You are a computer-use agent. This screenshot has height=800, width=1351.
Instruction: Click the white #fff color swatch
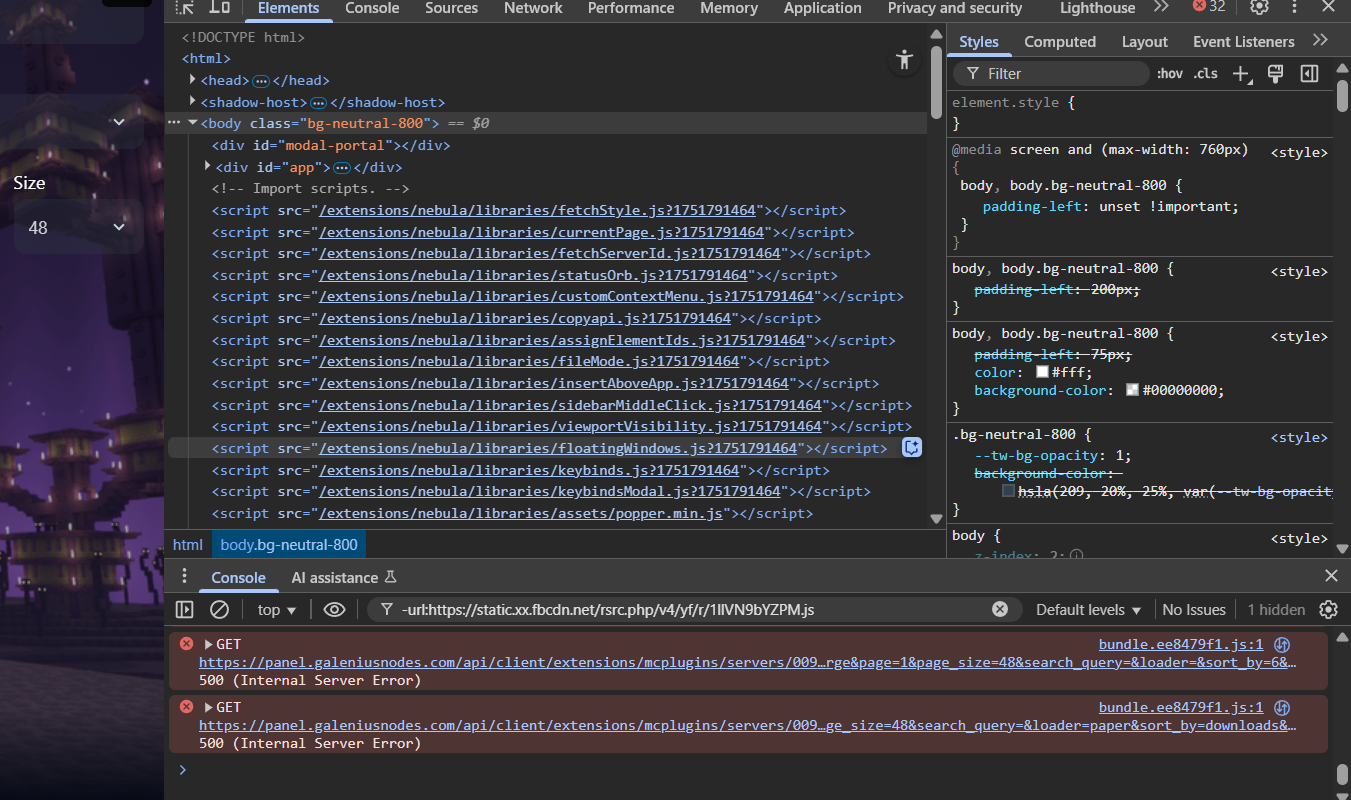(1042, 372)
